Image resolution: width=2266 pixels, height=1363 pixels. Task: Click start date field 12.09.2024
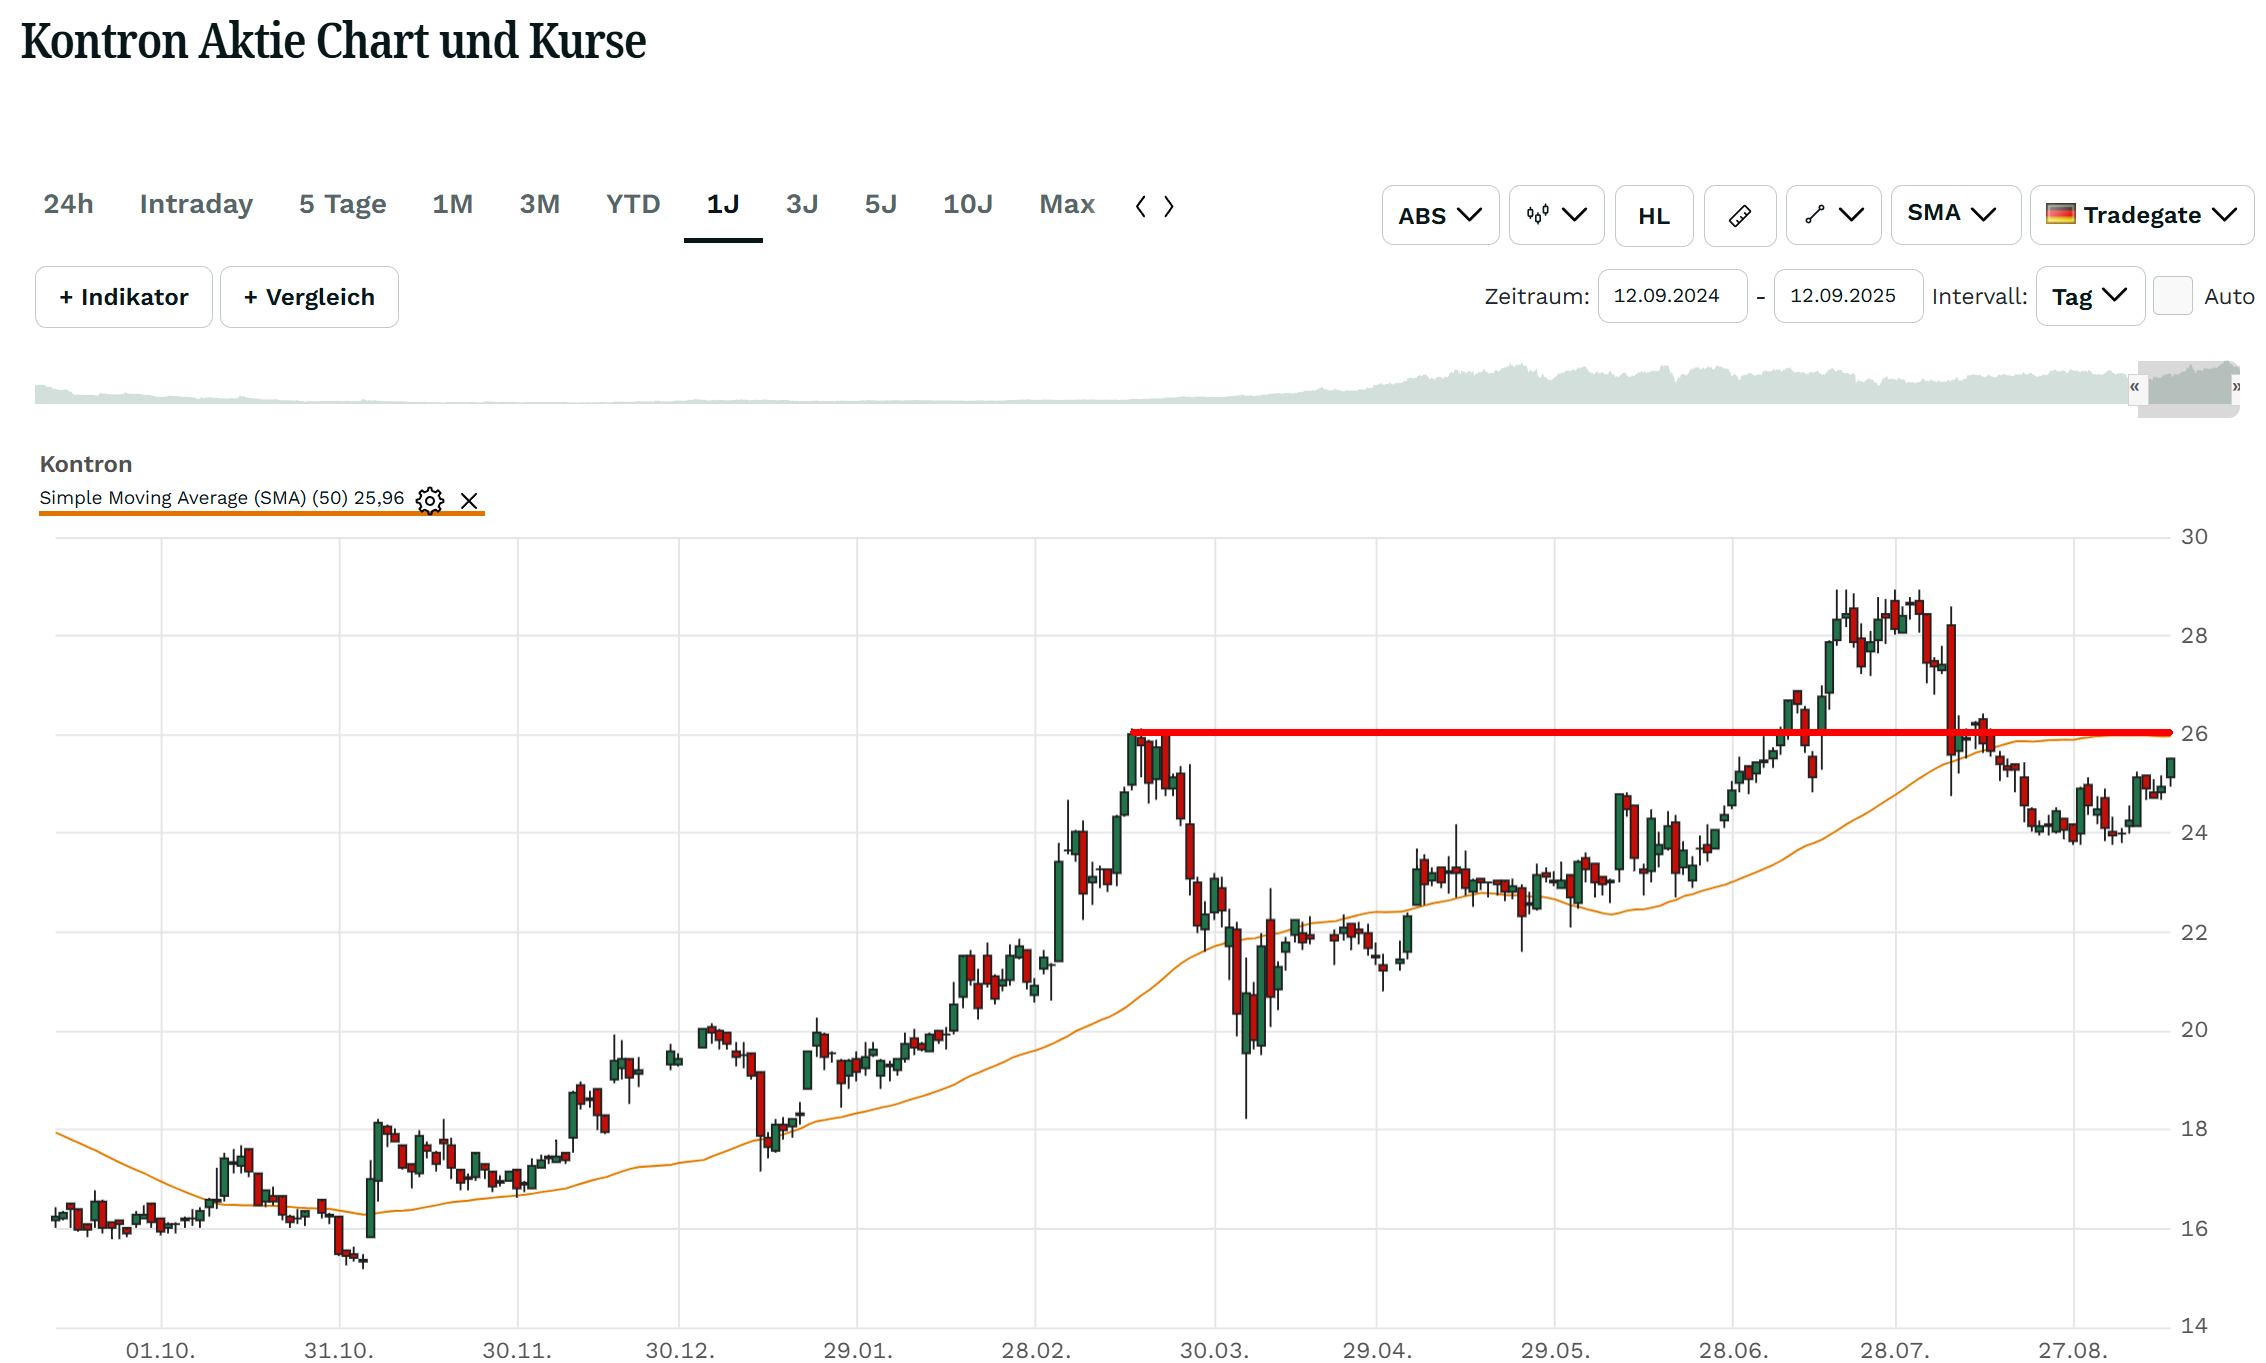1672,296
